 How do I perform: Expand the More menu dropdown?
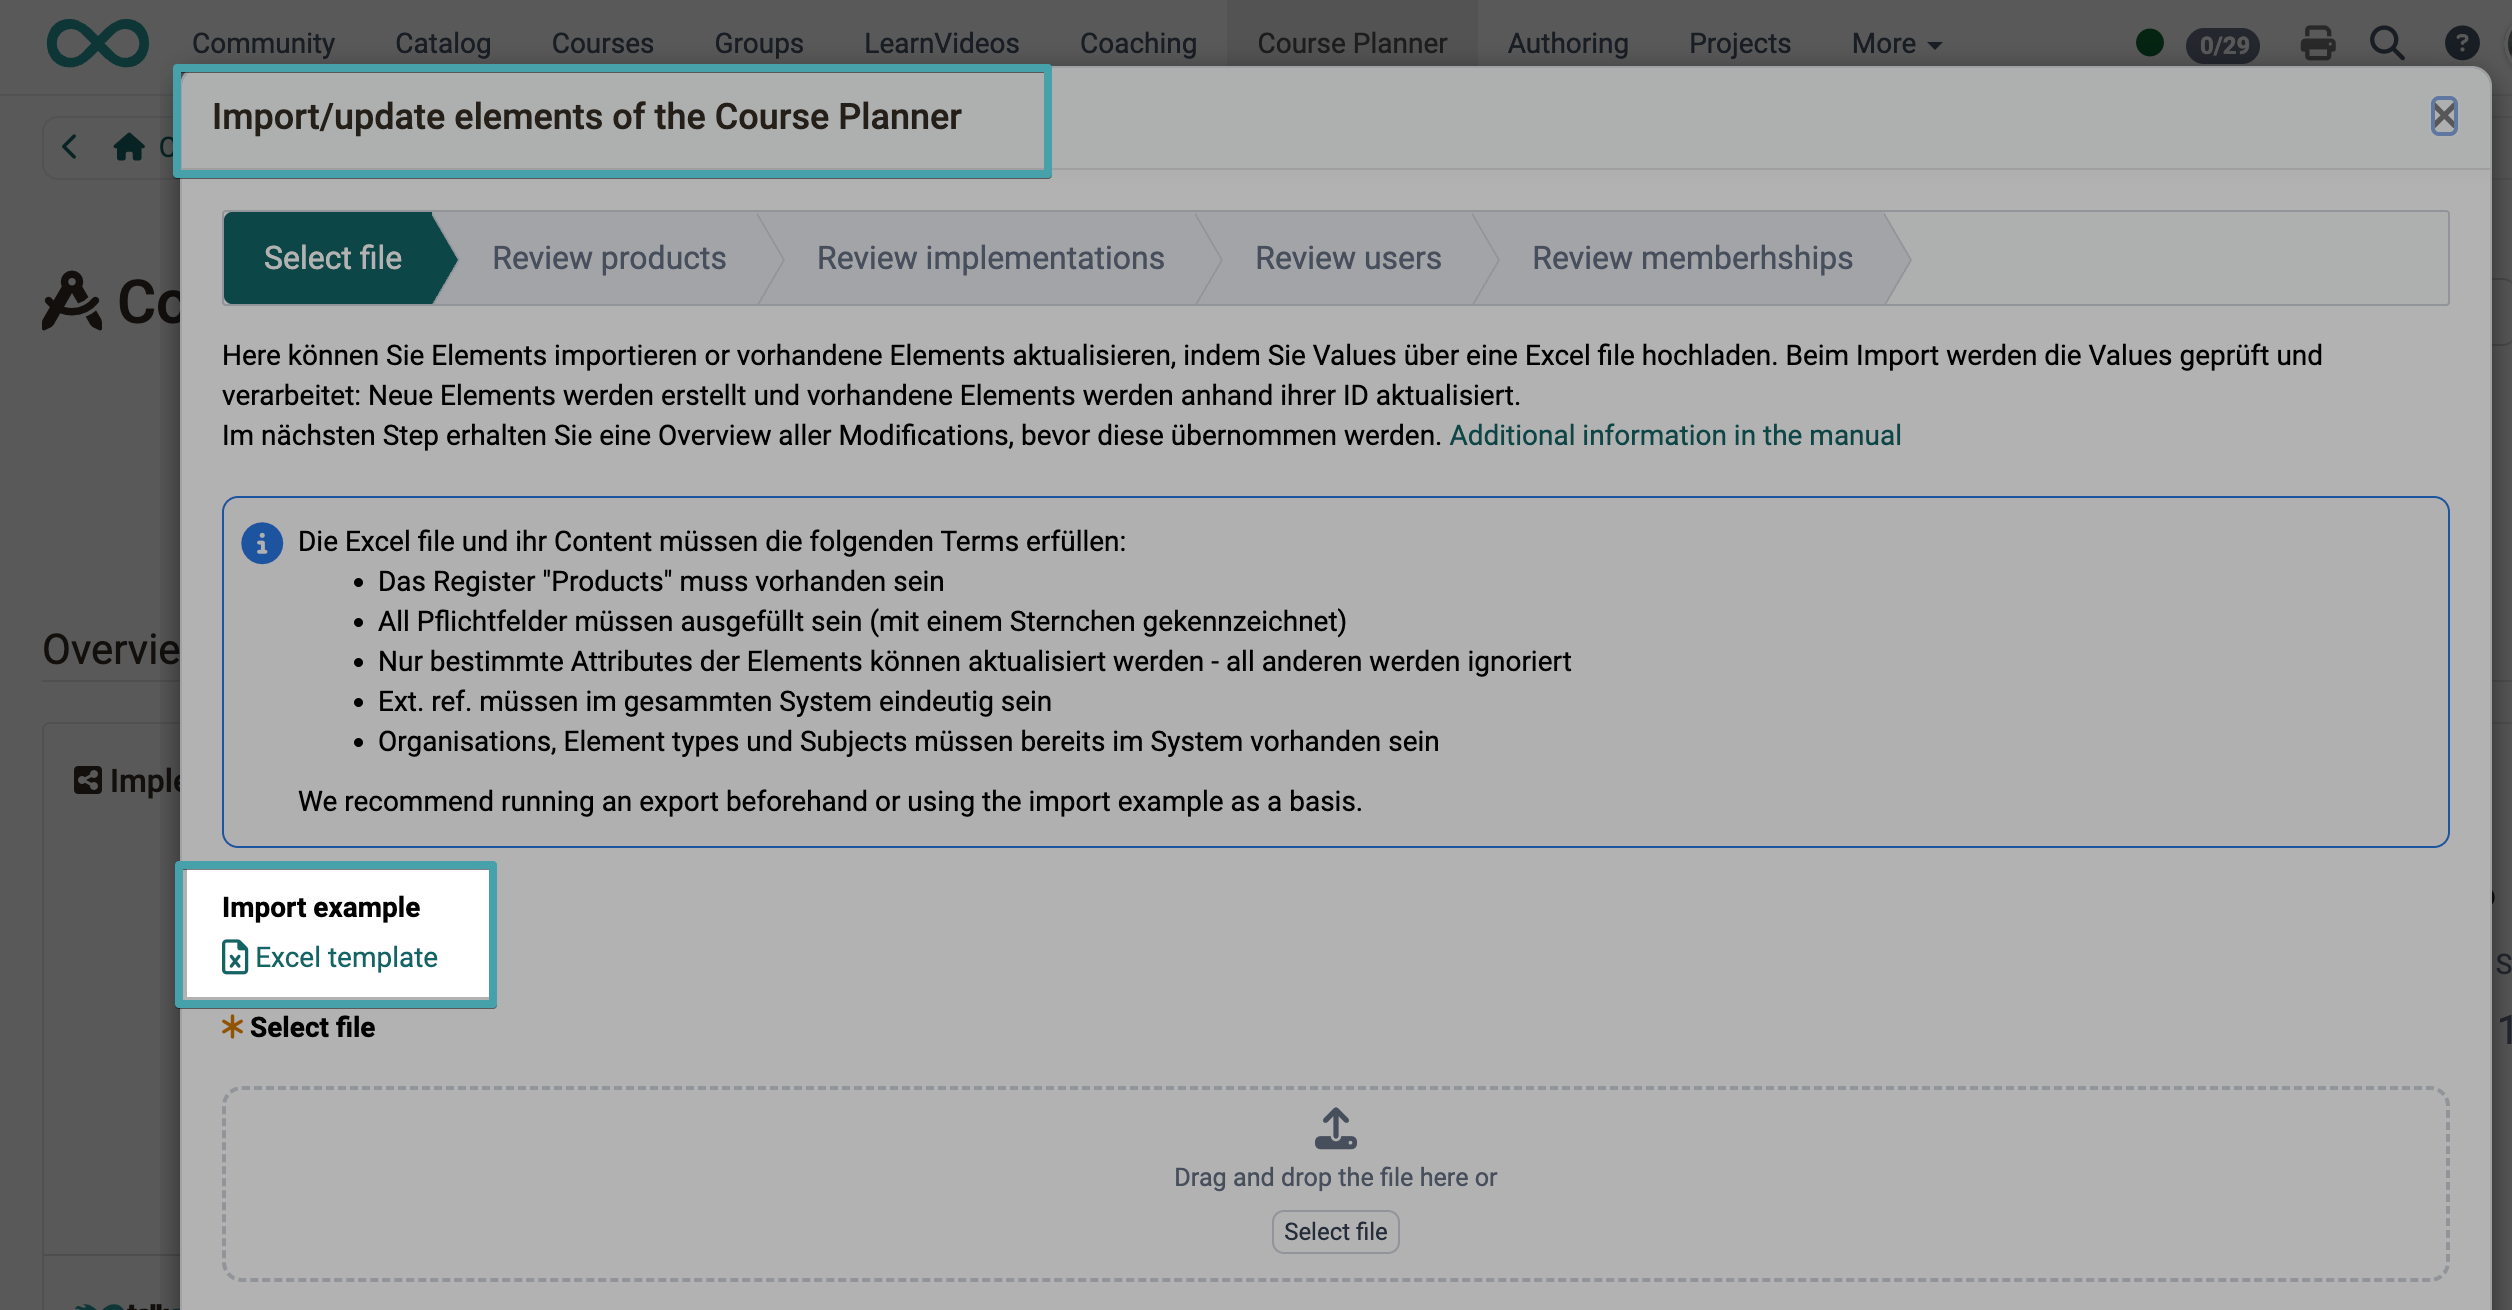pos(1896,43)
